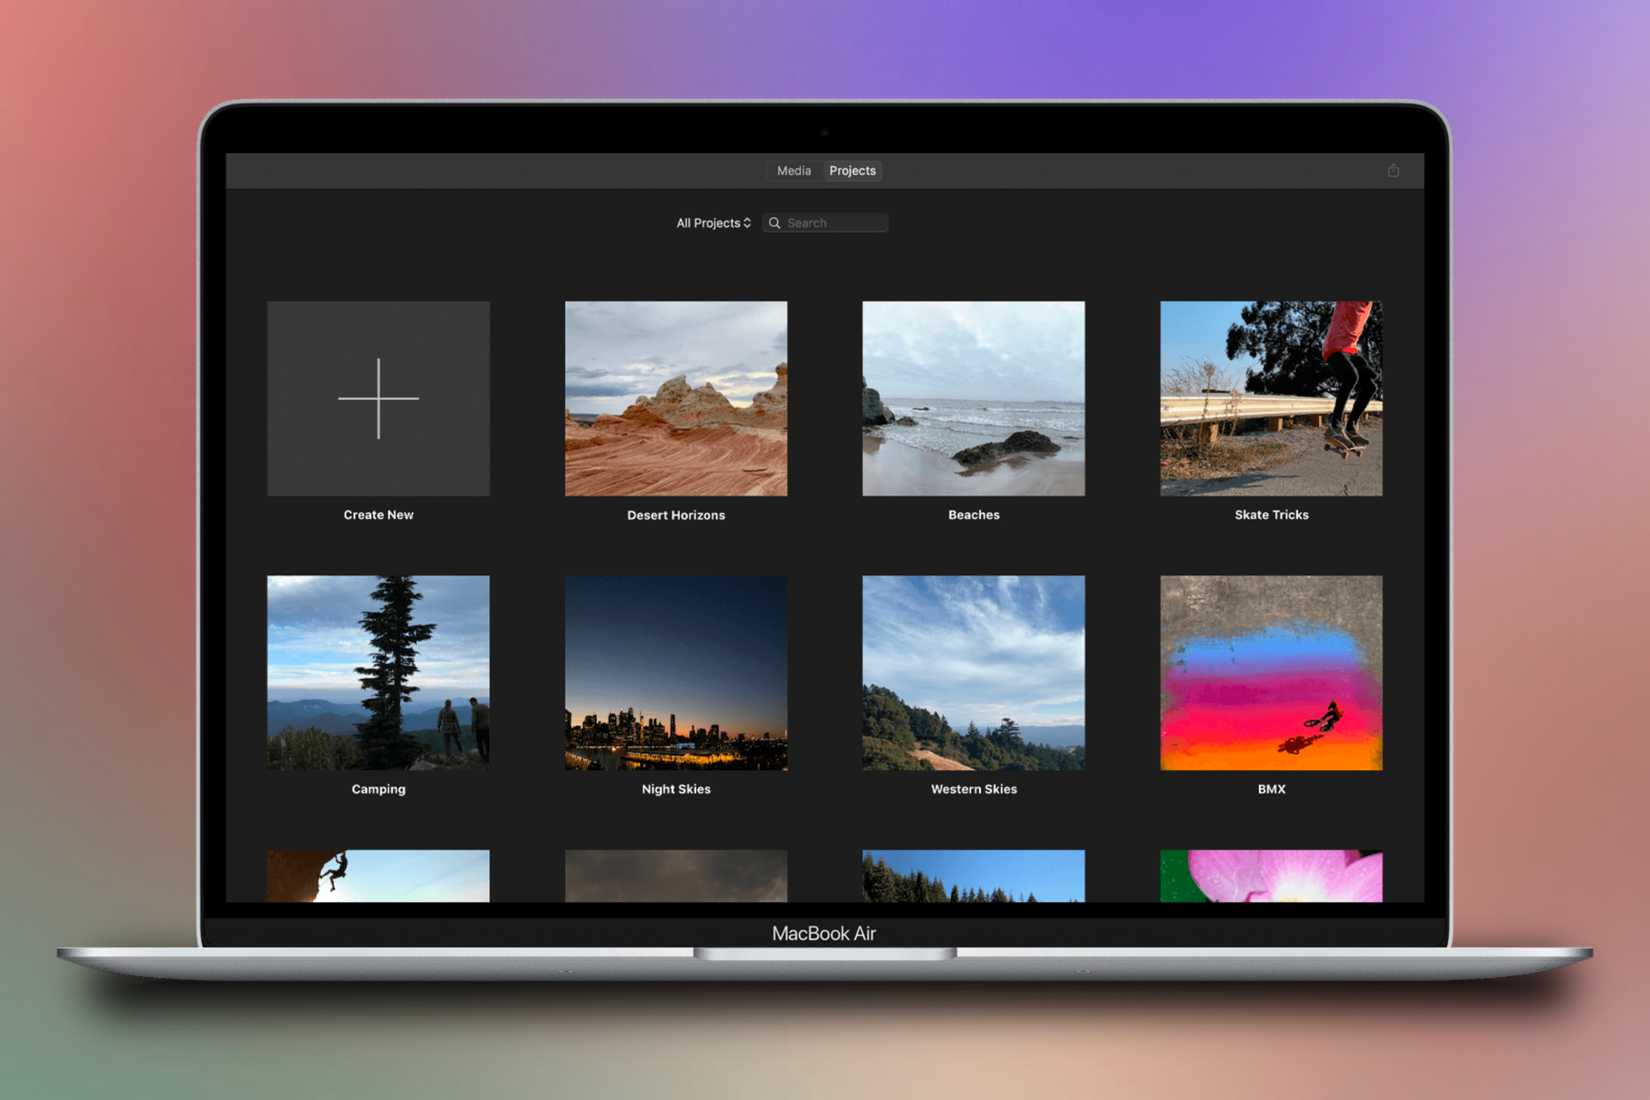Open the Camping project
Image resolution: width=1650 pixels, height=1100 pixels.
click(x=378, y=672)
